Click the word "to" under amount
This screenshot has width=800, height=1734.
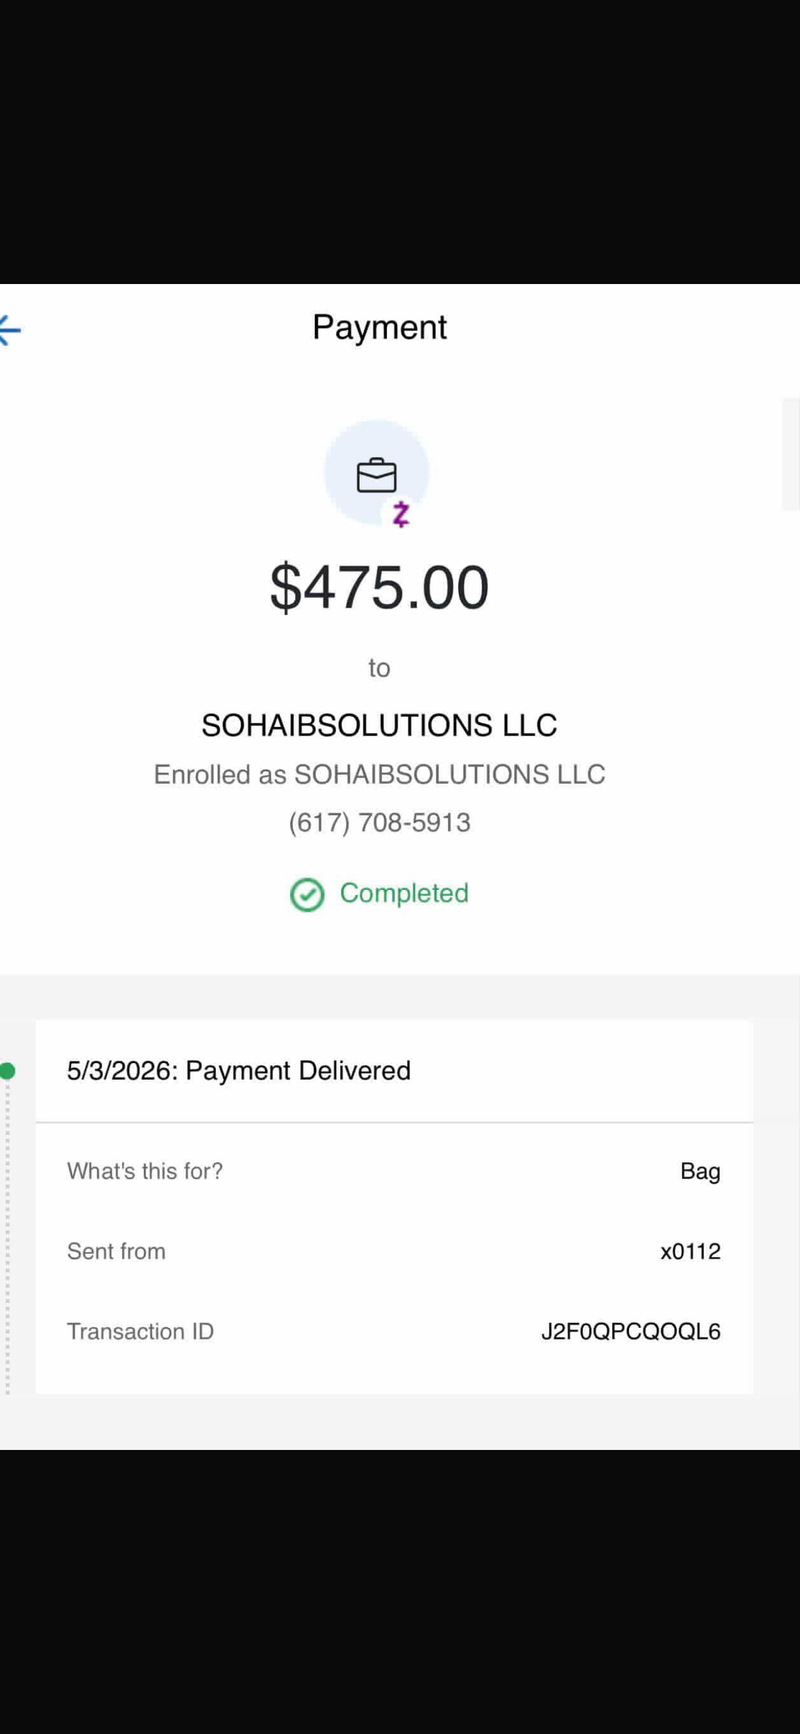pyautogui.click(x=379, y=668)
